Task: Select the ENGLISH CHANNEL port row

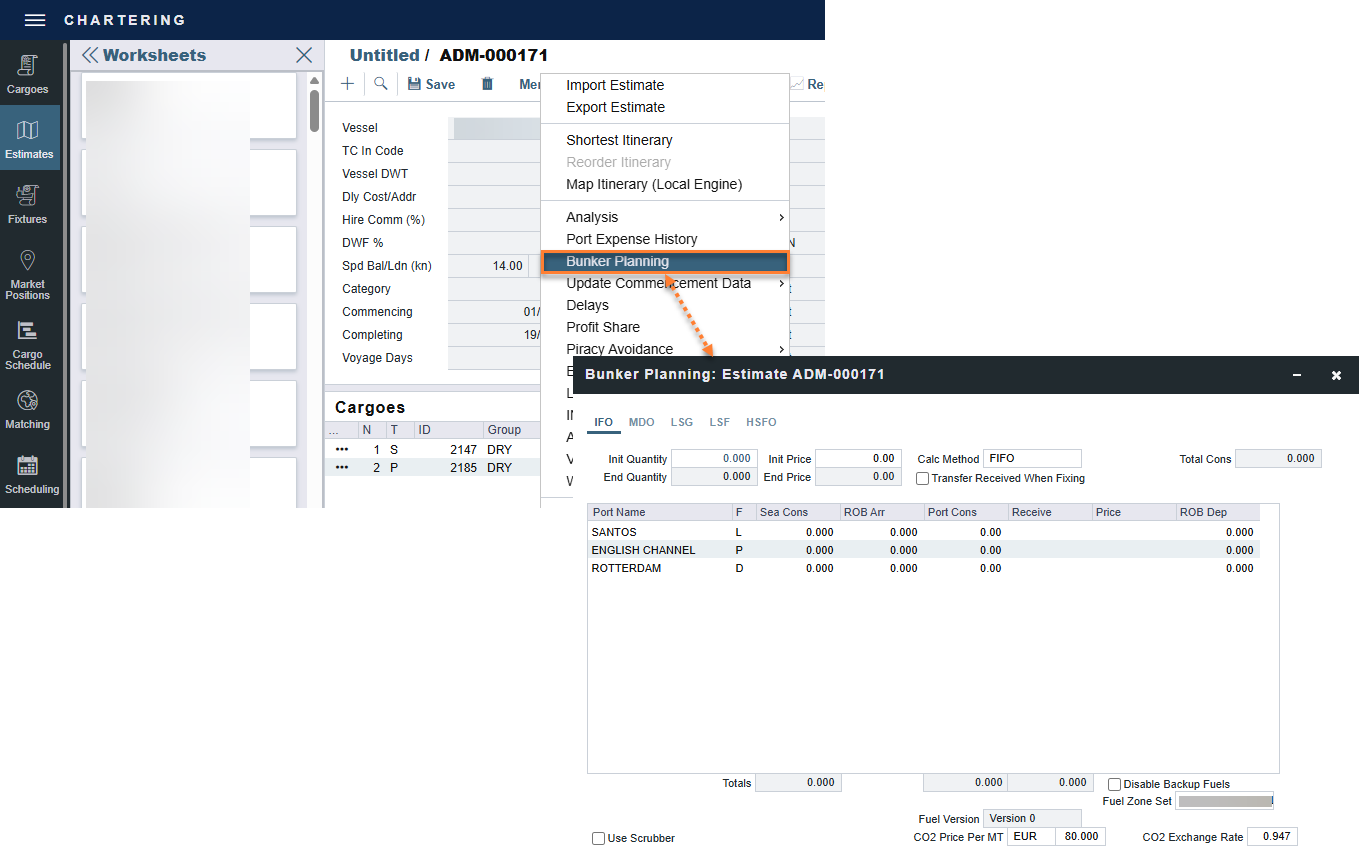Action: 923,550
